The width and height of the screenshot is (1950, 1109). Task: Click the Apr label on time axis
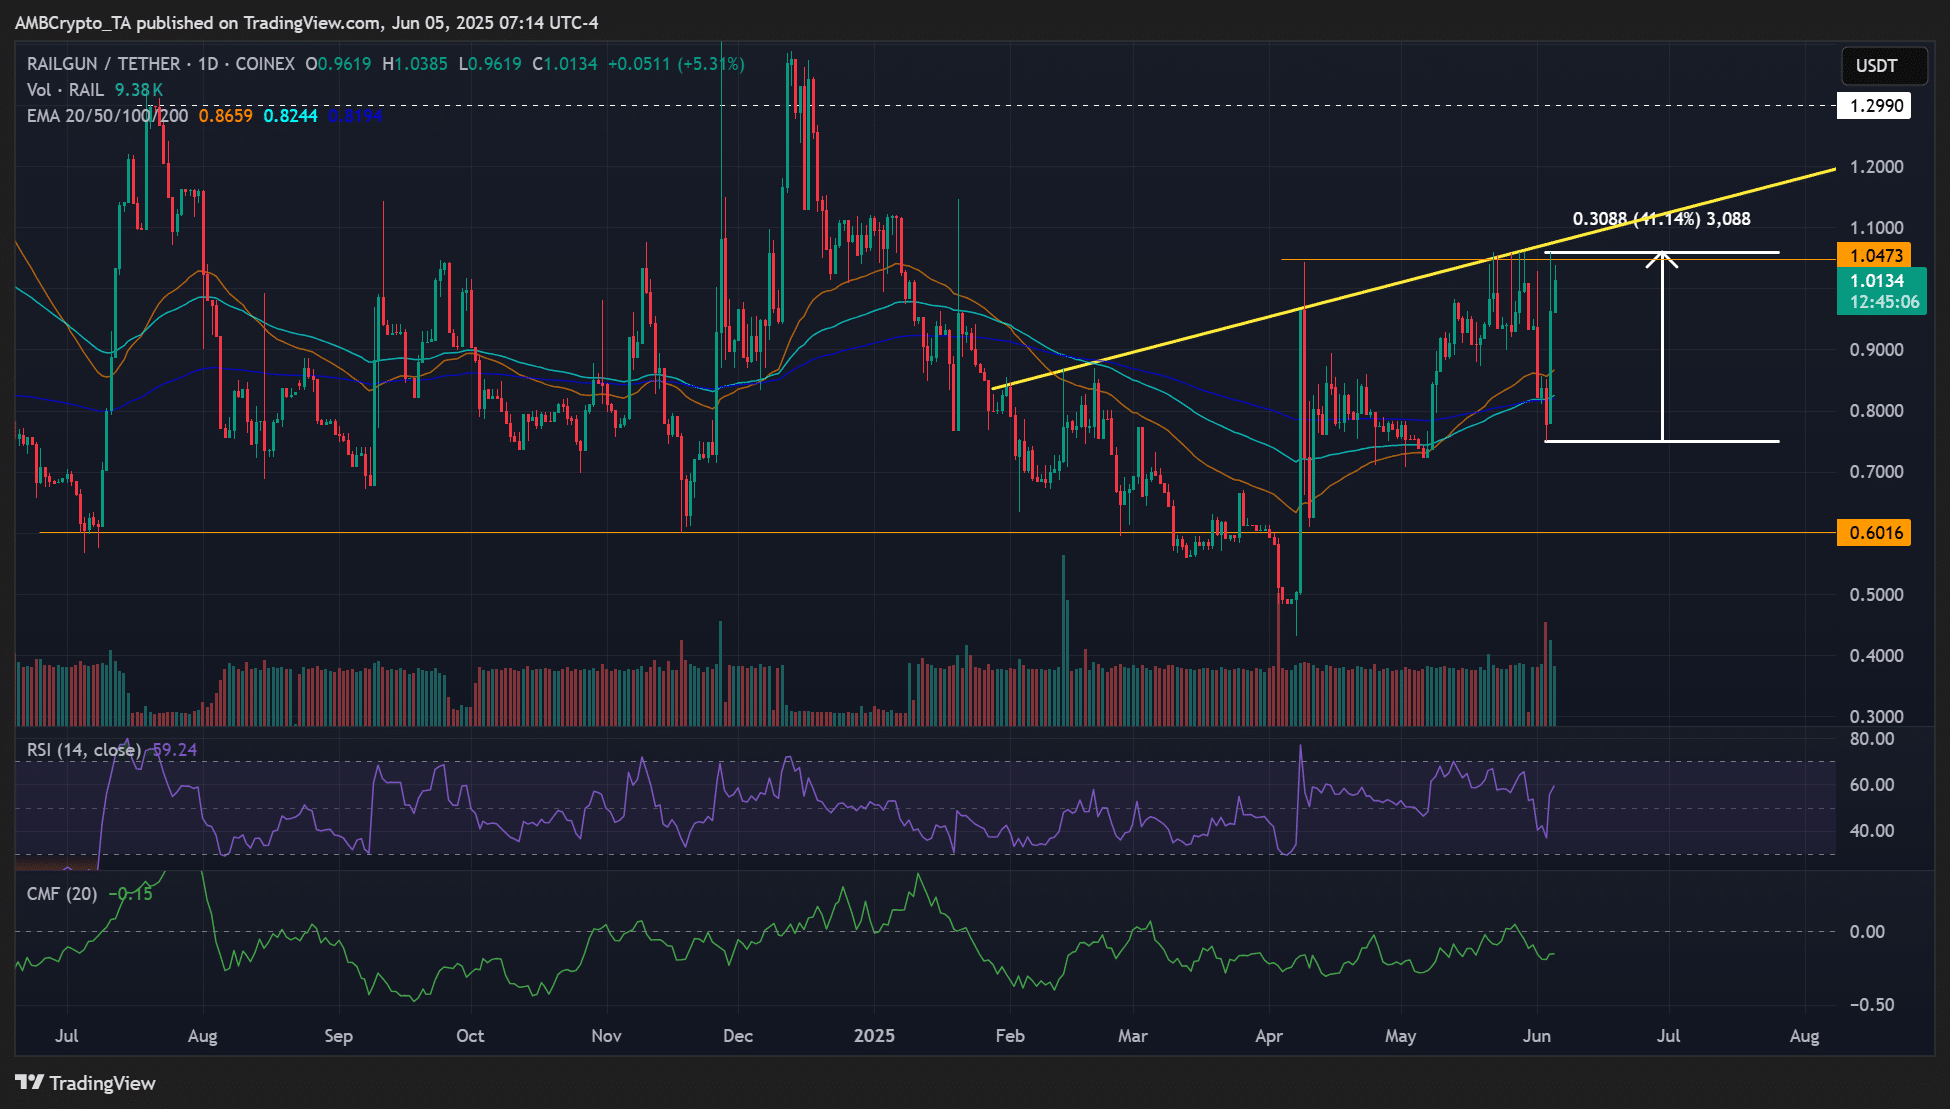coord(1269,1036)
